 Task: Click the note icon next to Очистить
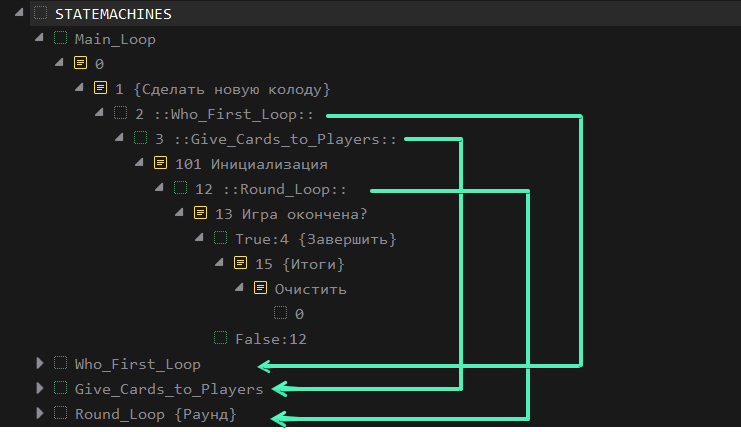click(x=260, y=288)
